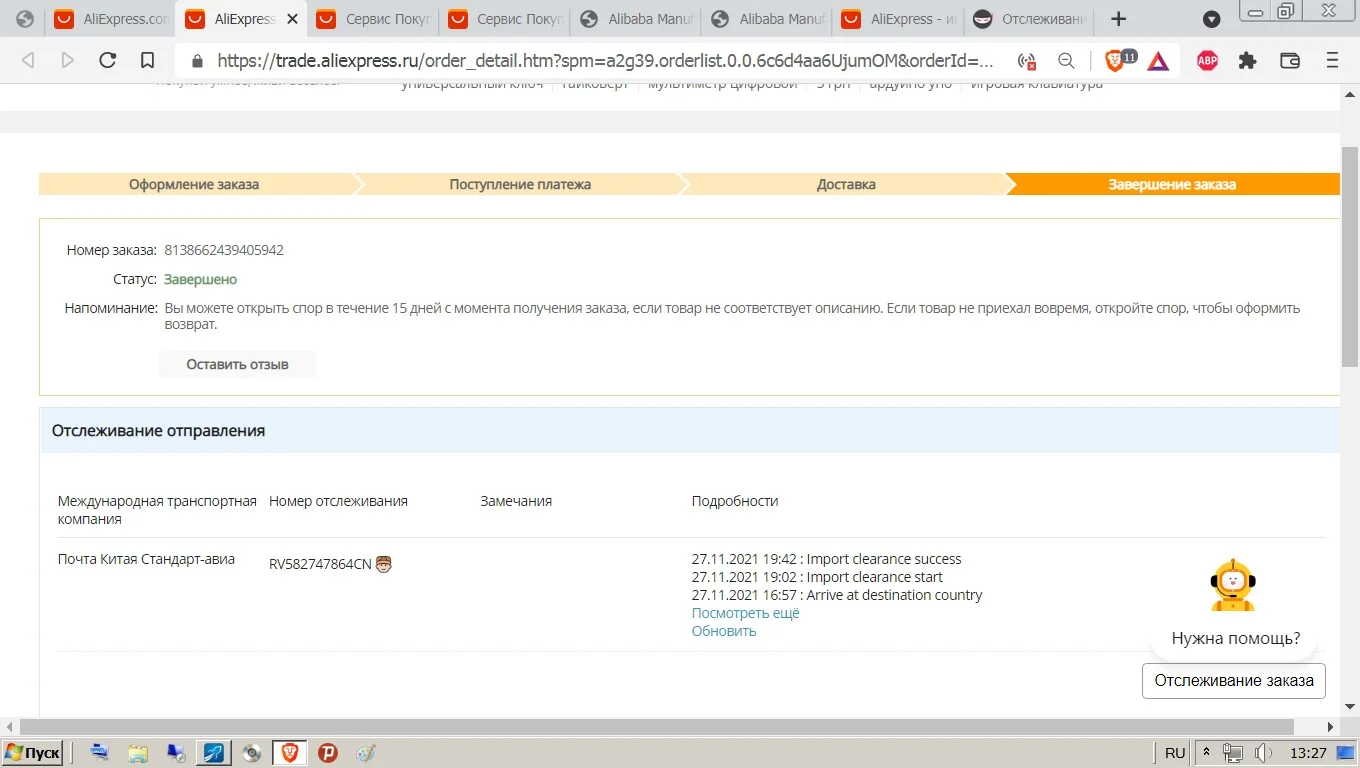Click the page vertical scrollbar thumb
Viewport: 1360px width, 768px height.
pyautogui.click(x=1349, y=257)
